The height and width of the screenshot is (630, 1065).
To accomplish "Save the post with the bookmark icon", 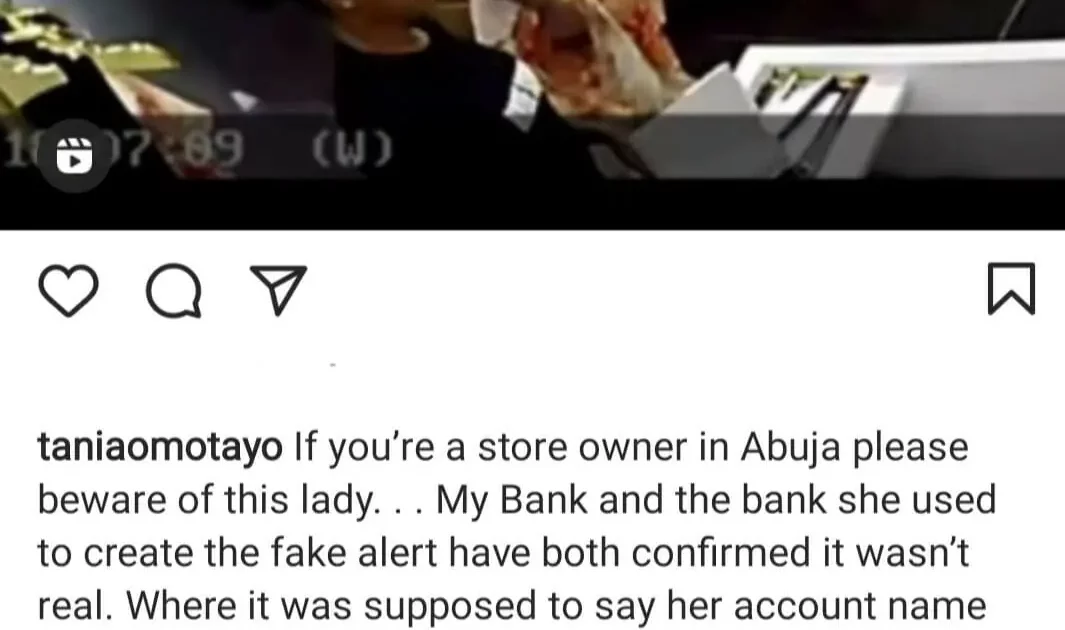I will point(1011,289).
